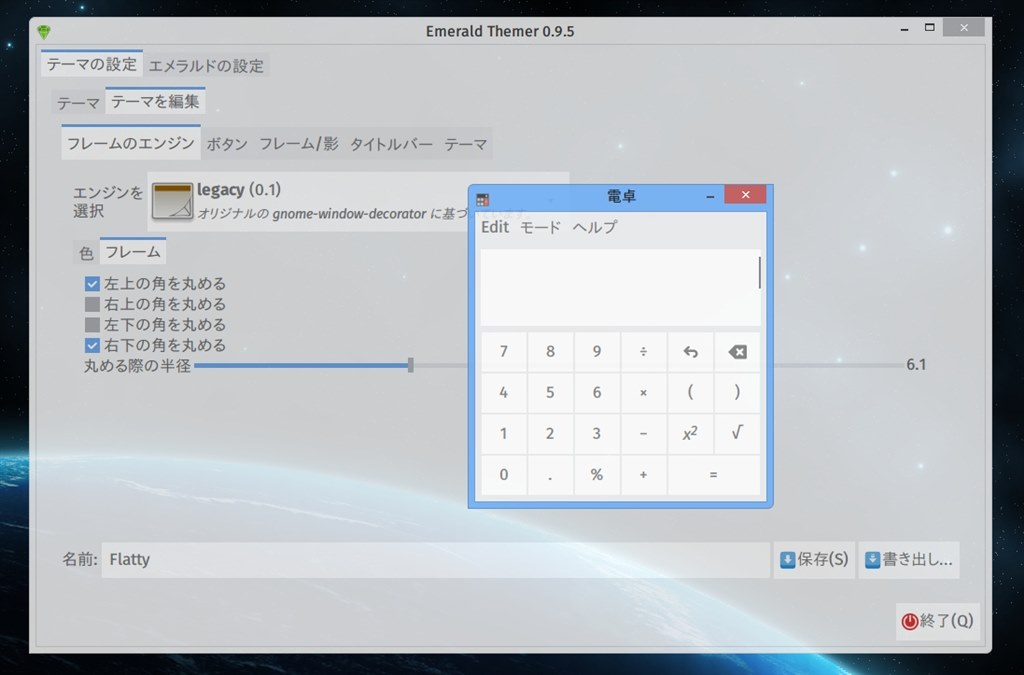Image resolution: width=1024 pixels, height=675 pixels.
Task: Click the equals key in calculator
Action: click(x=714, y=475)
